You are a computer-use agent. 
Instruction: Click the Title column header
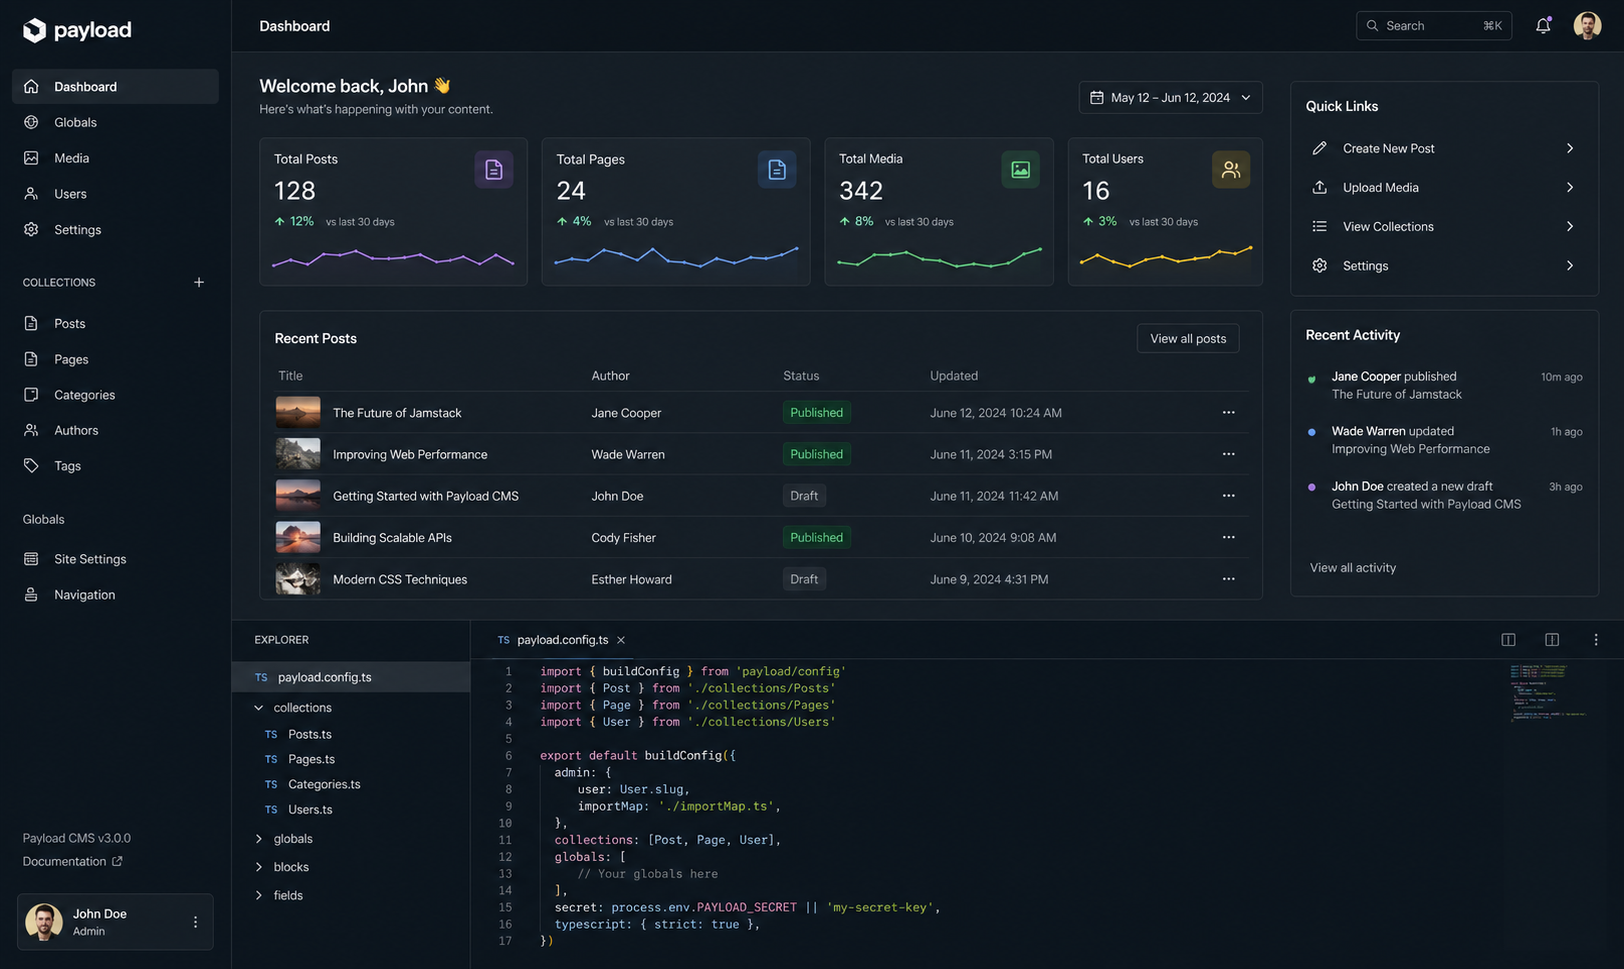tap(290, 376)
